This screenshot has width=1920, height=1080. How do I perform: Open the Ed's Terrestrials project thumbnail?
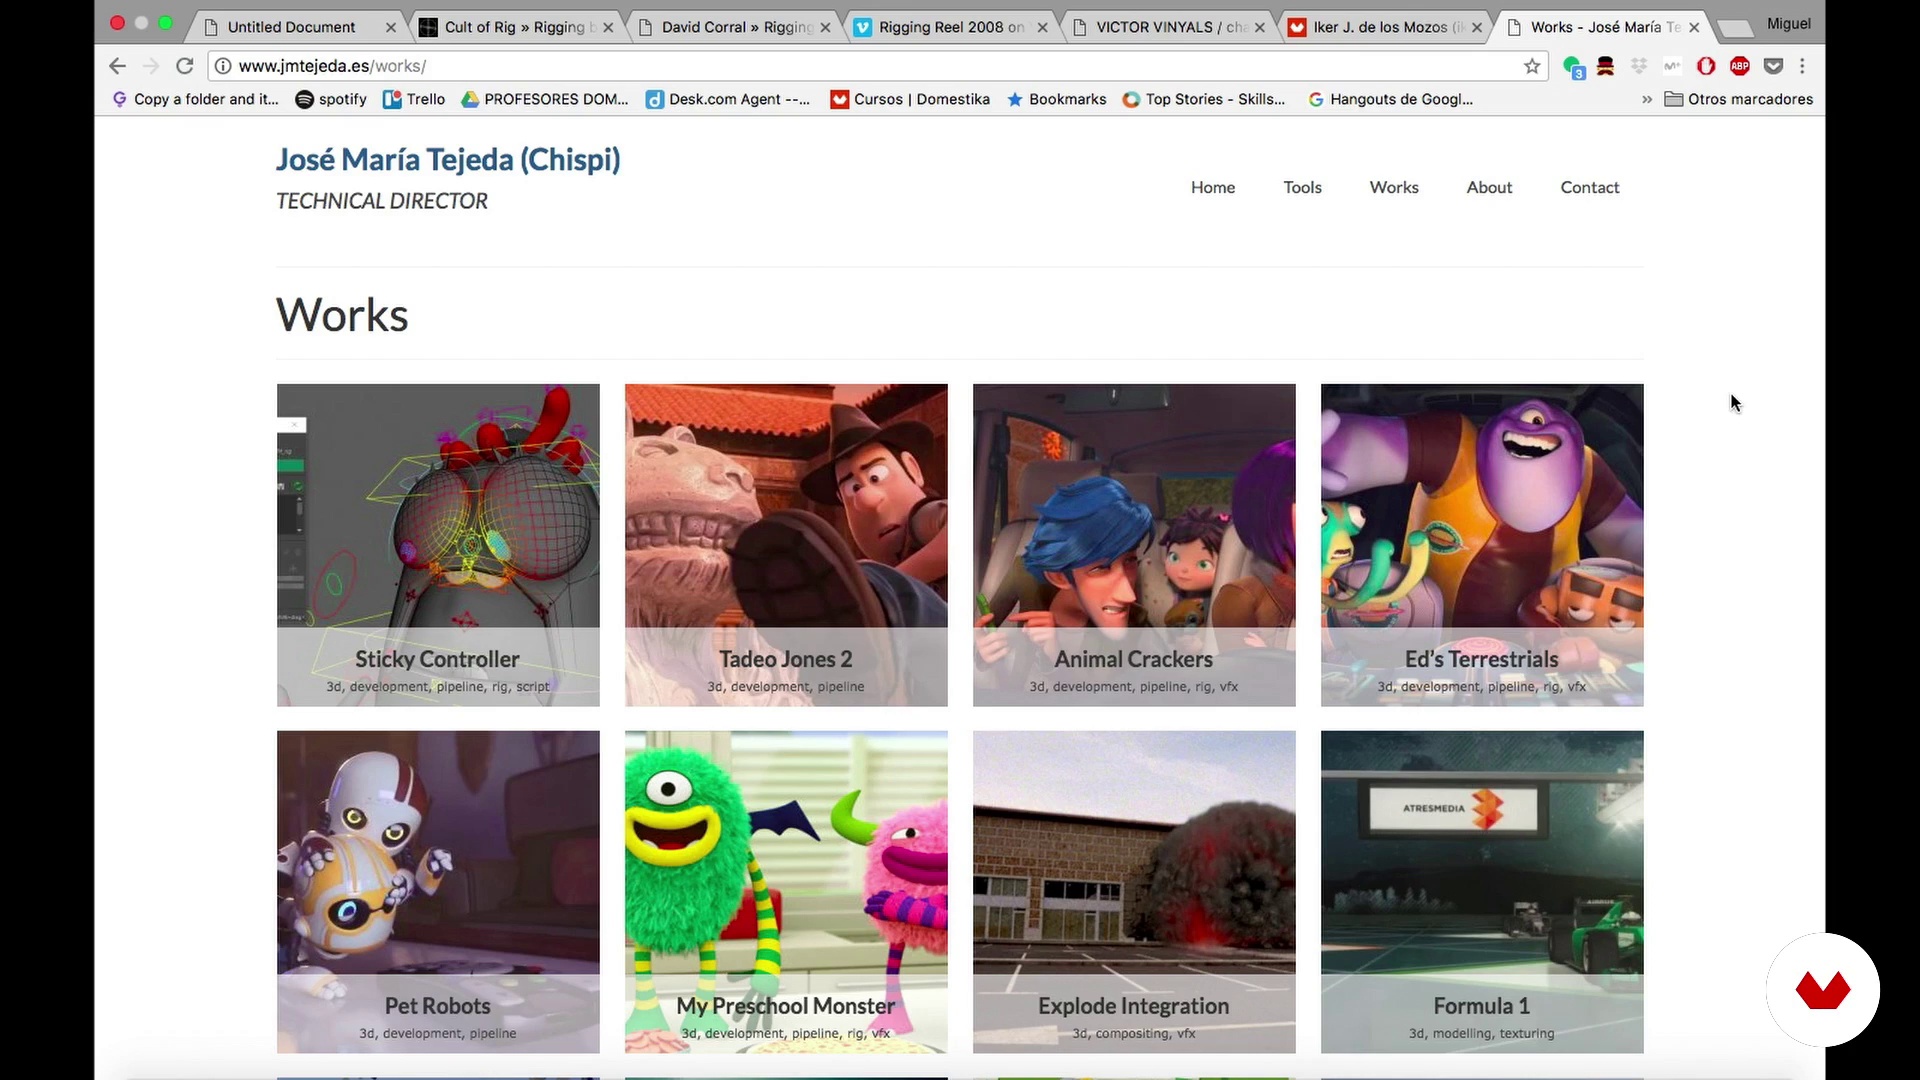[x=1482, y=545]
